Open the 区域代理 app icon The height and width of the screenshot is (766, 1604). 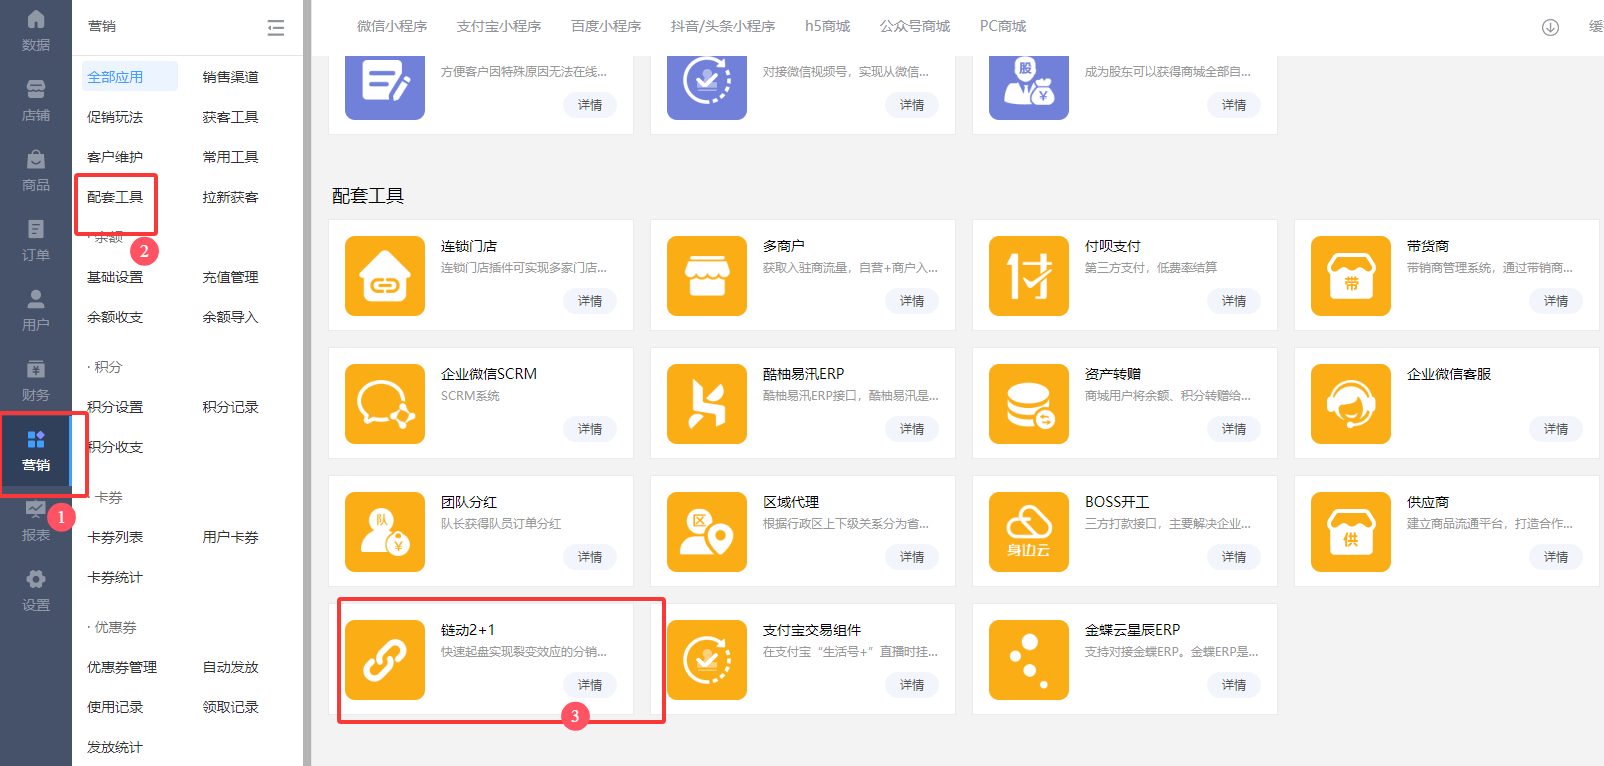(x=707, y=532)
